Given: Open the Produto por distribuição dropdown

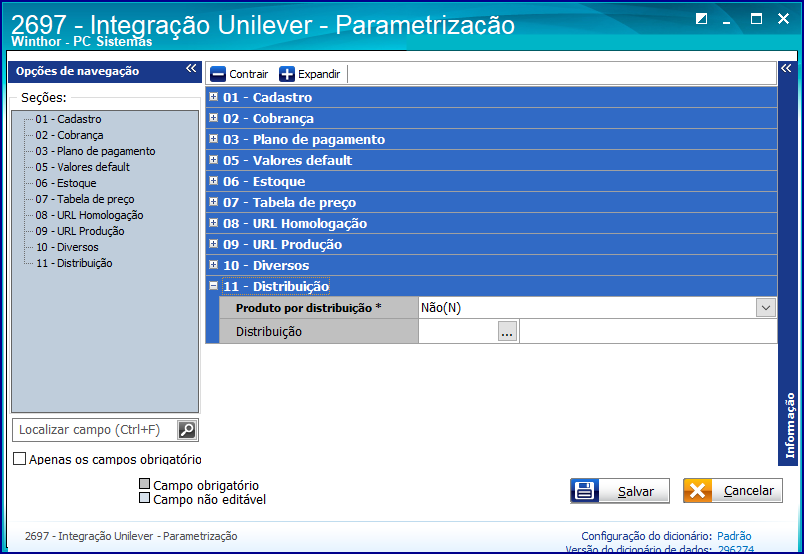Looking at the screenshot, I should click(x=766, y=308).
